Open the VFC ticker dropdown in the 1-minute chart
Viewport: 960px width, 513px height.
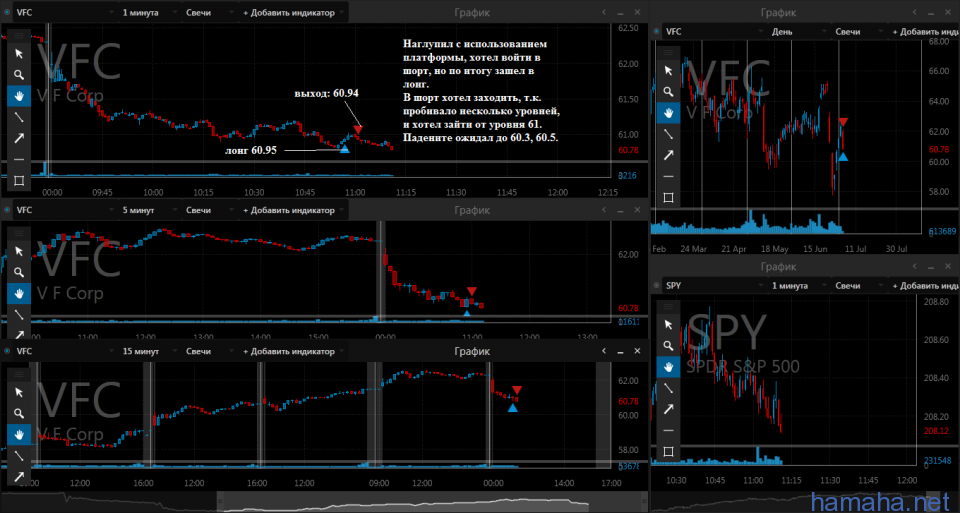[x=64, y=12]
